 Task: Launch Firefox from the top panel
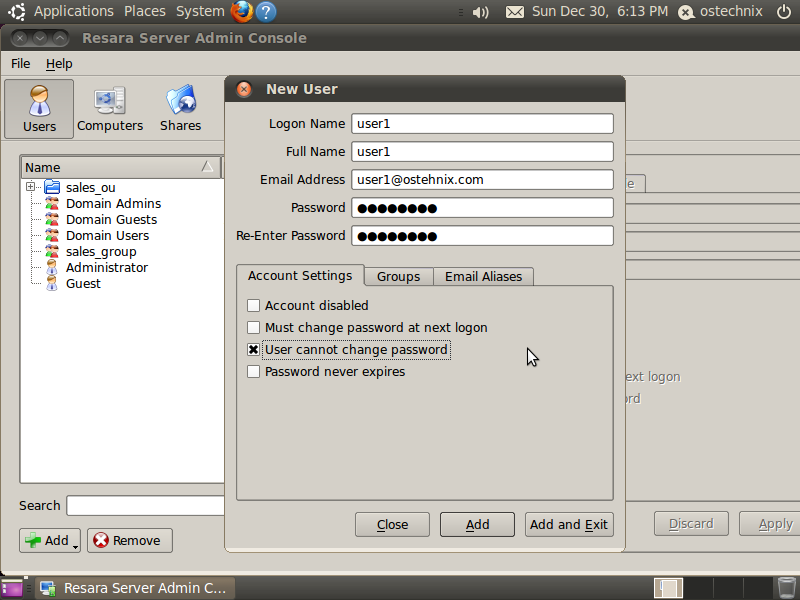point(242,11)
